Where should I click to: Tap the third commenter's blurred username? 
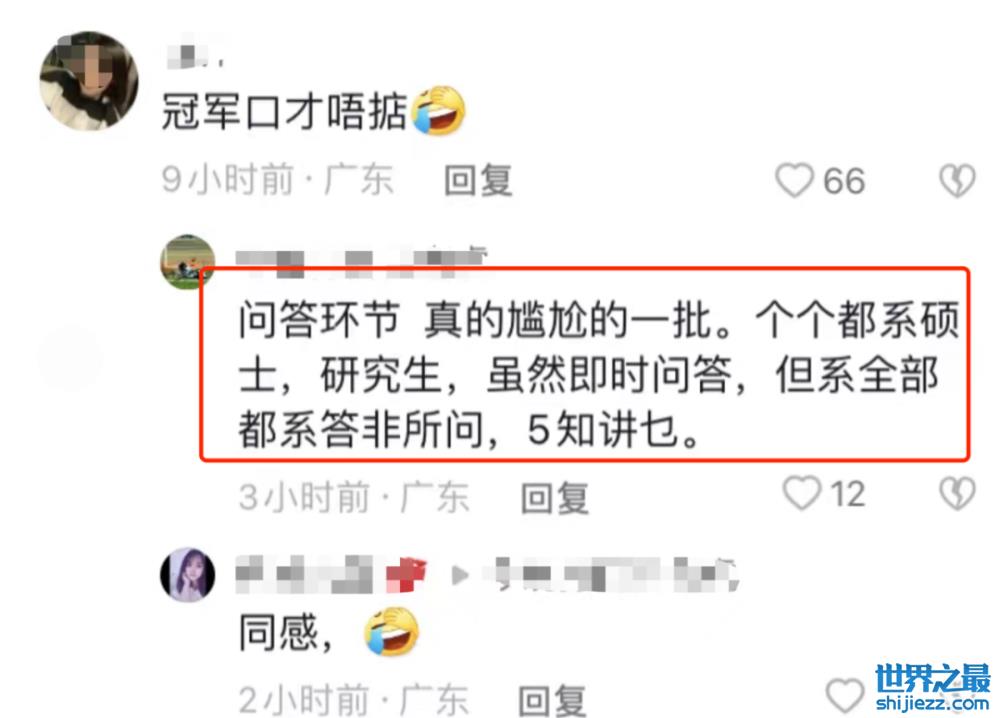(330, 575)
